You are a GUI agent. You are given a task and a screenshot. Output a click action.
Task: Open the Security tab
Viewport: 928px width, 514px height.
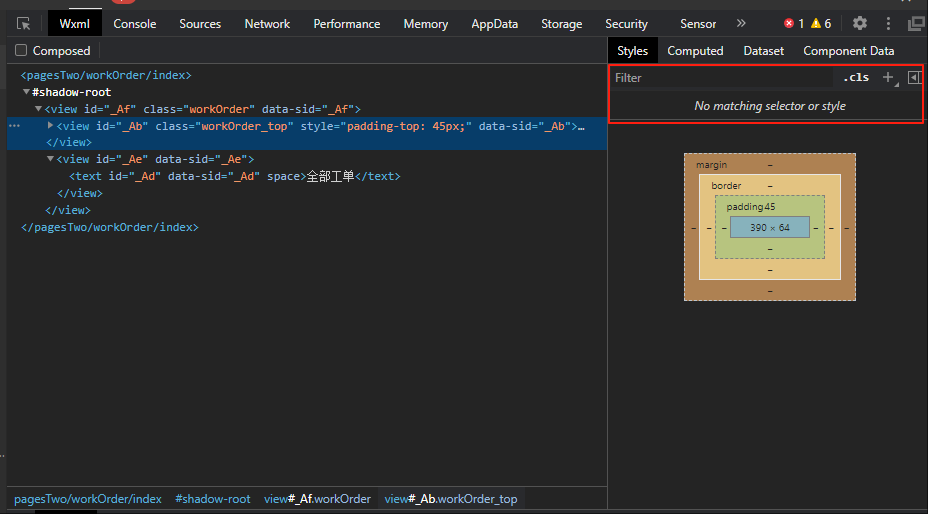coord(626,24)
